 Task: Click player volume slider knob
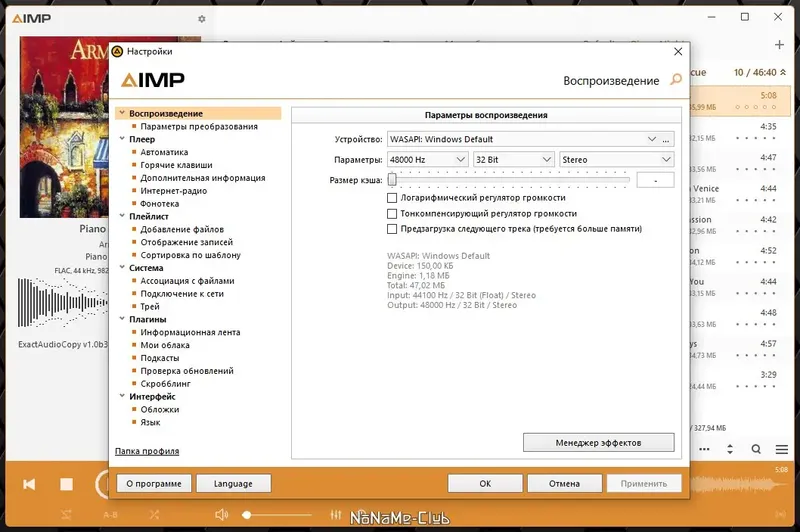pos(247,515)
